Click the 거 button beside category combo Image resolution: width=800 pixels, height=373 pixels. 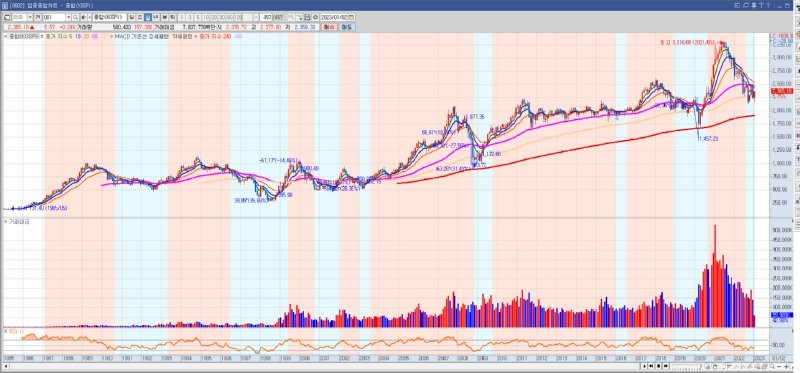pos(37,17)
